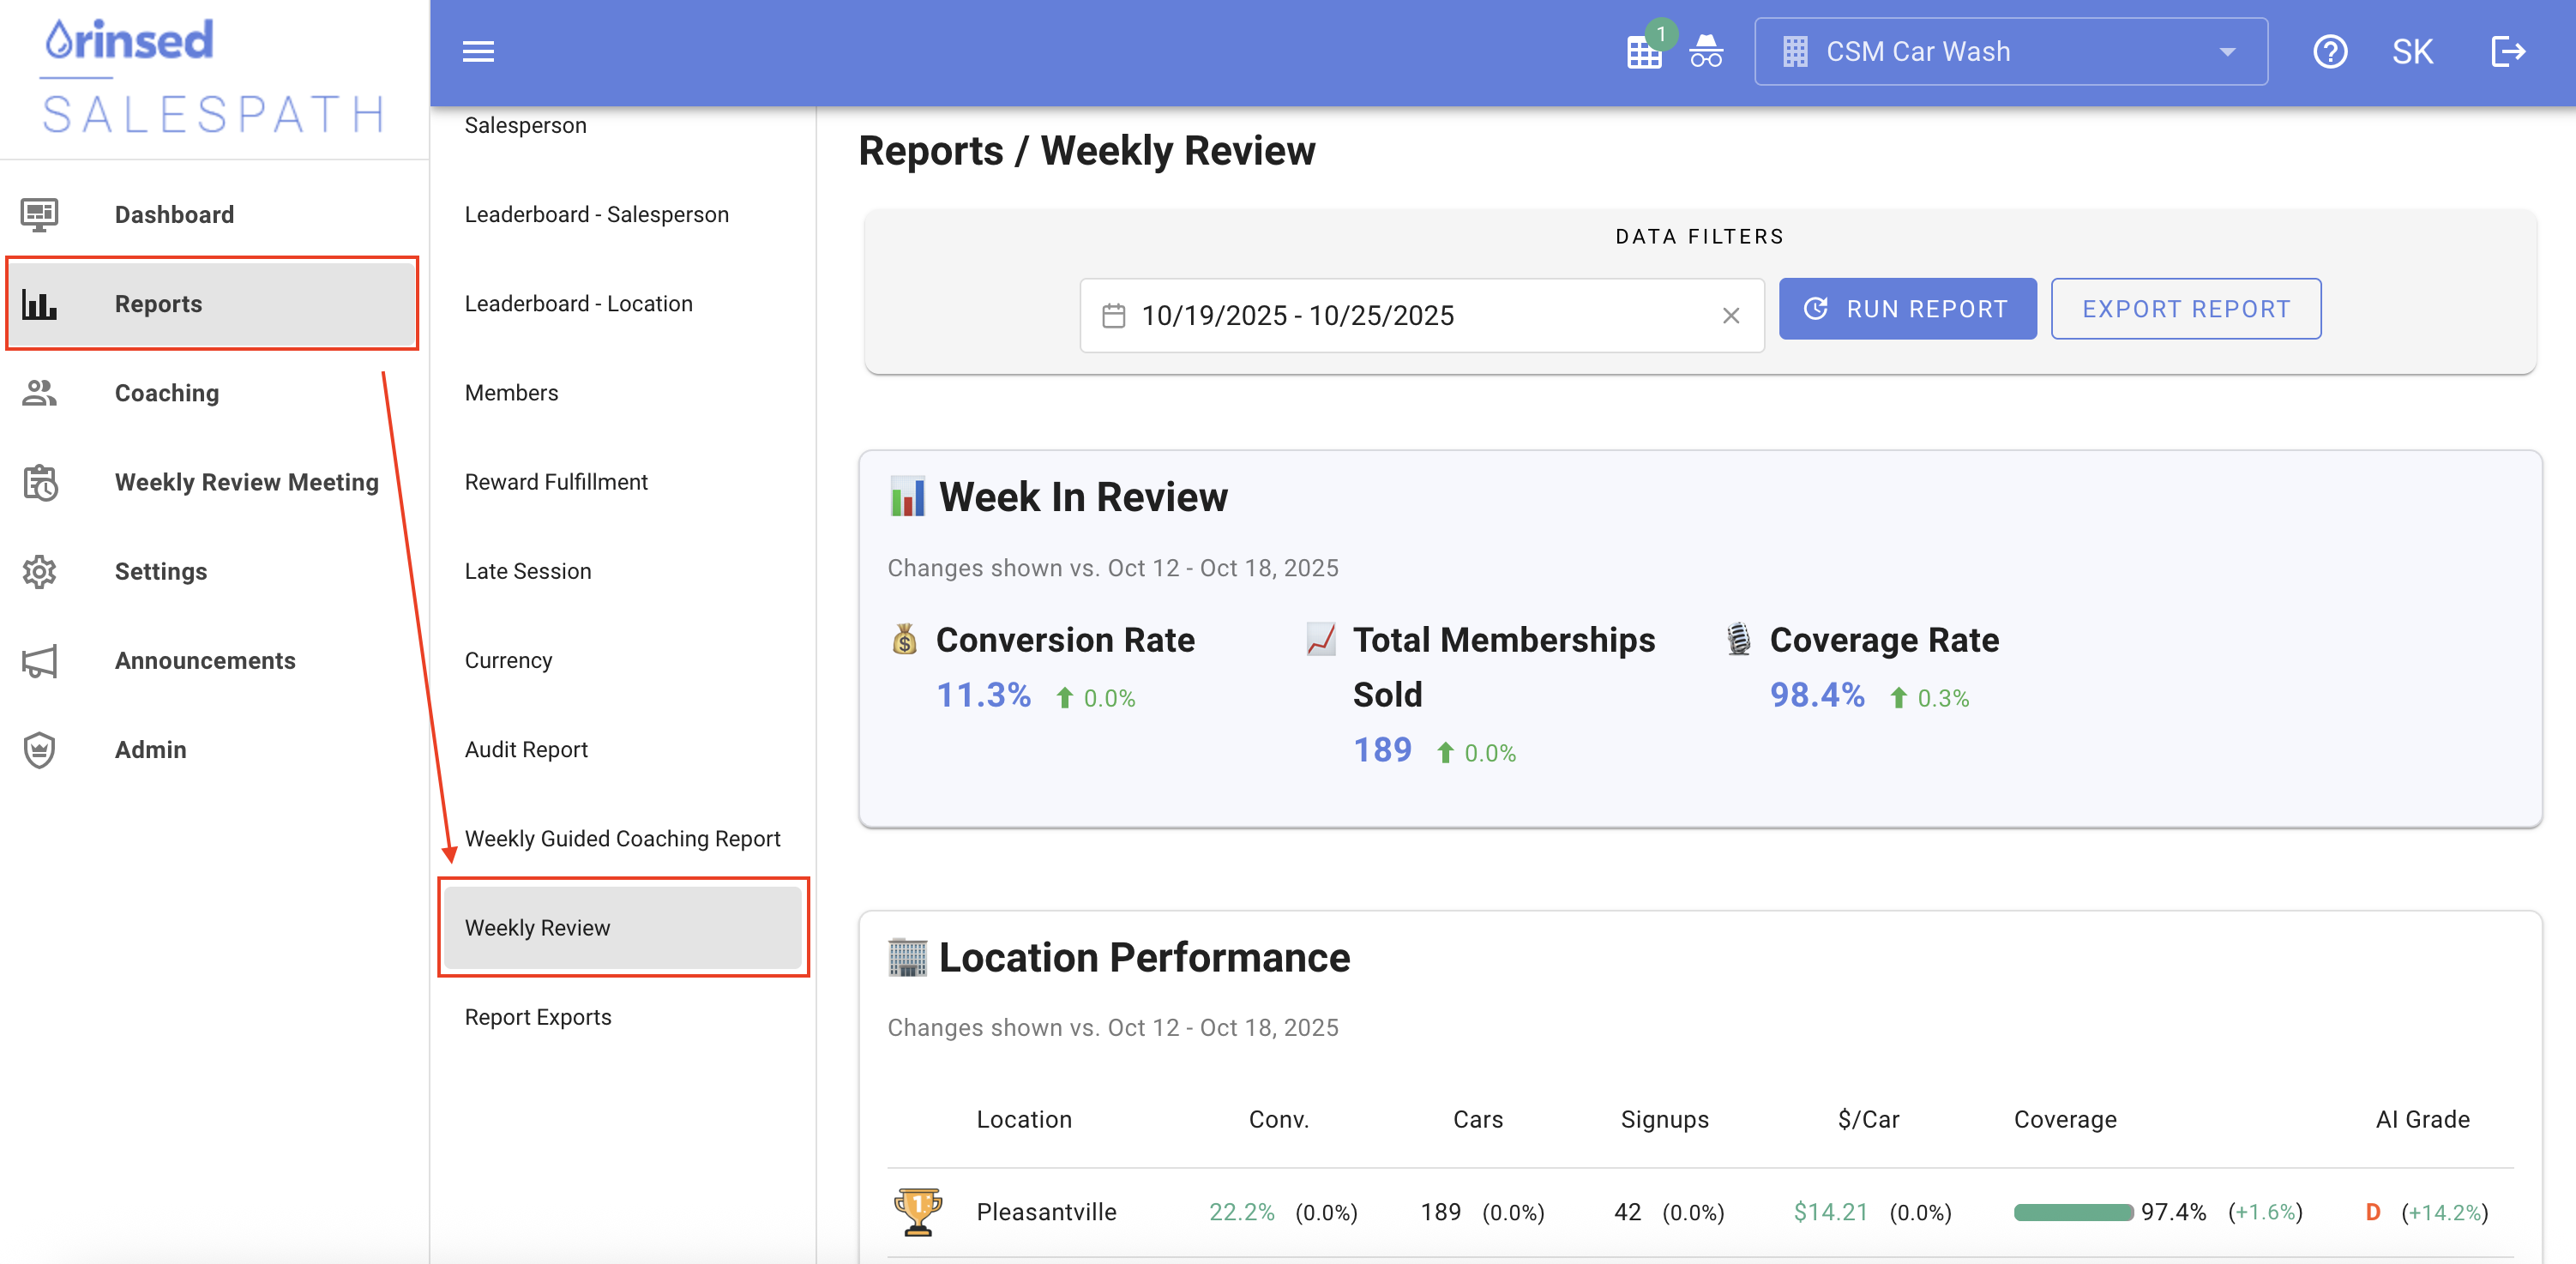Open the help question mark icon
This screenshot has height=1264, width=2576.
pos(2329,51)
